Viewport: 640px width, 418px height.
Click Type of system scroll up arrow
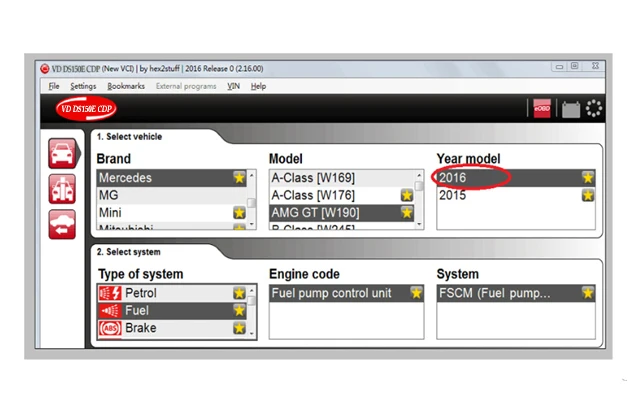click(252, 291)
